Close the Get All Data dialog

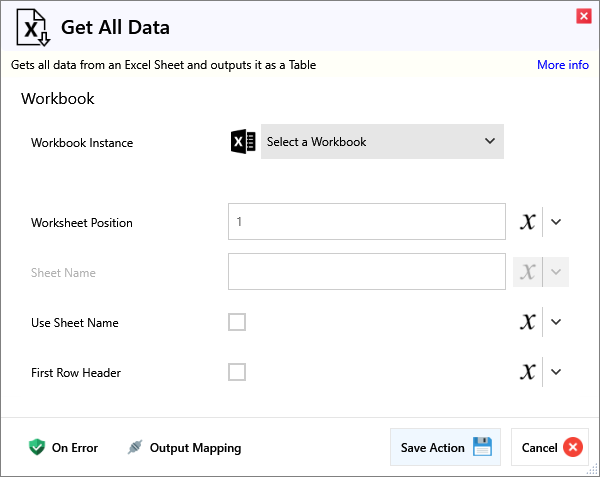pos(583,16)
